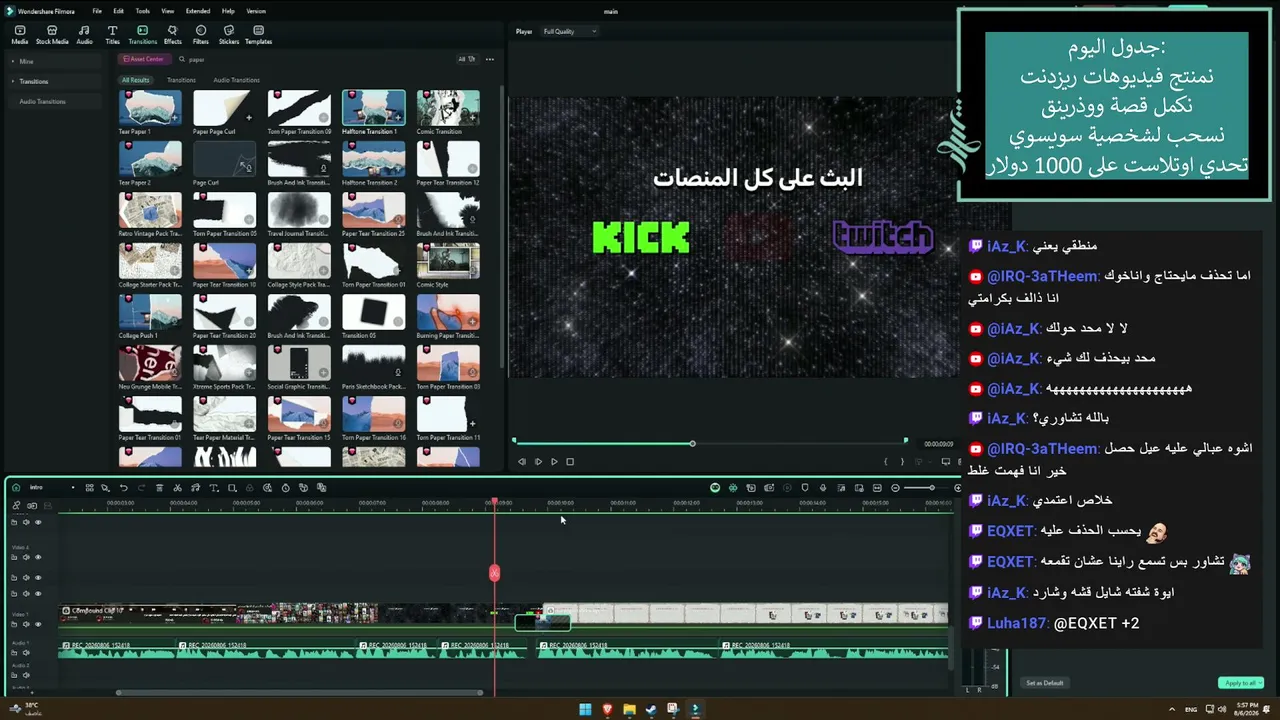This screenshot has height=720, width=1280.
Task: Switch to the Audio panel
Action: pyautogui.click(x=84, y=35)
